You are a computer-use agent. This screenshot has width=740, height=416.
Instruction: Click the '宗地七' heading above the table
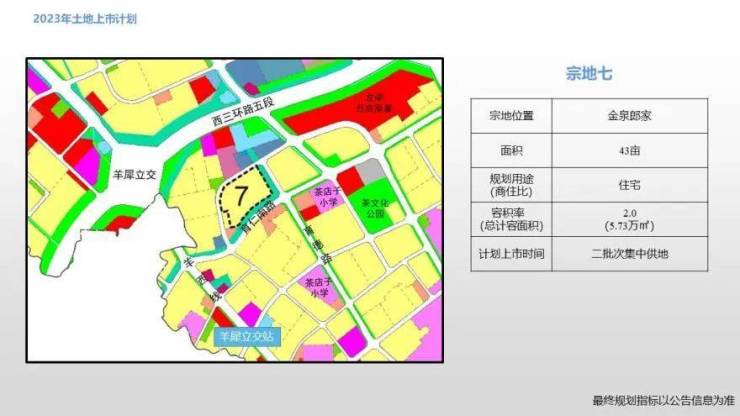point(589,73)
